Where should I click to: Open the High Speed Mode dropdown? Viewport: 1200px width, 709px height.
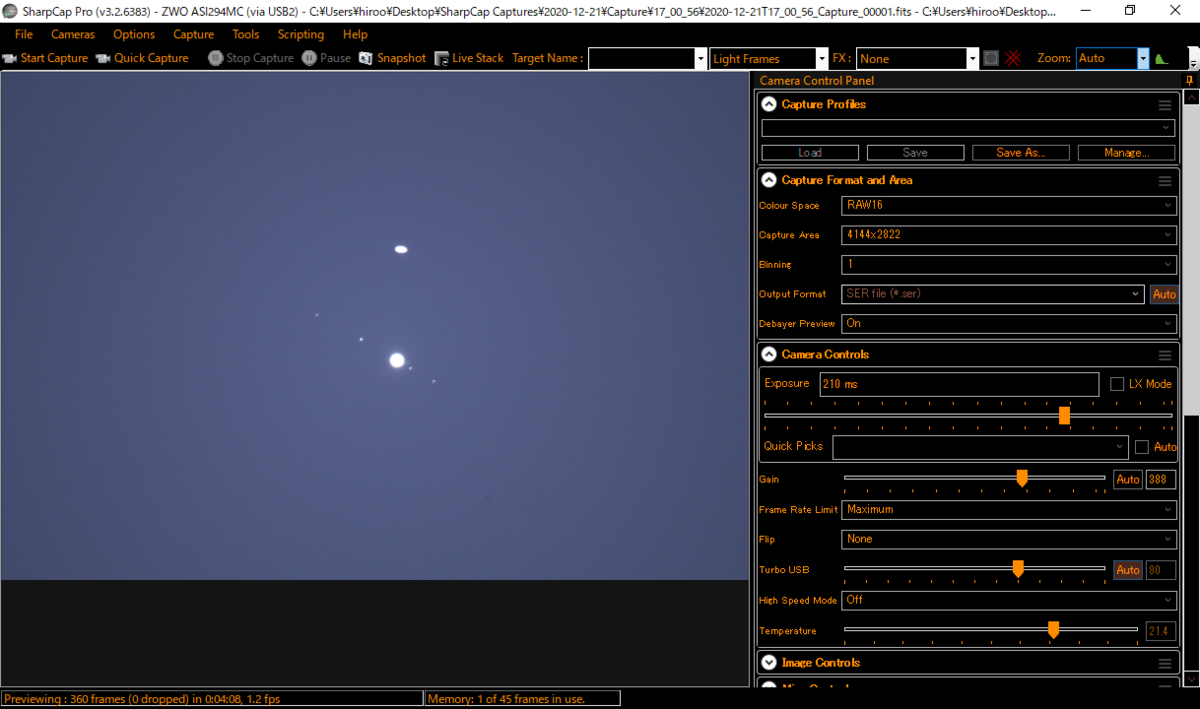[1009, 600]
